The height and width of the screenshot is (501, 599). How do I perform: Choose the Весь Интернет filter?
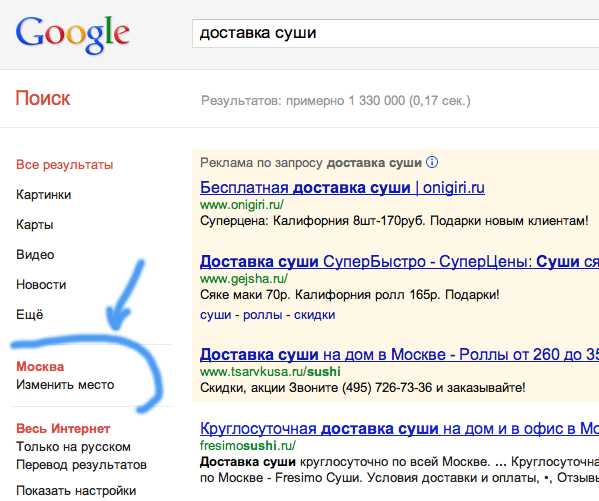pos(63,429)
